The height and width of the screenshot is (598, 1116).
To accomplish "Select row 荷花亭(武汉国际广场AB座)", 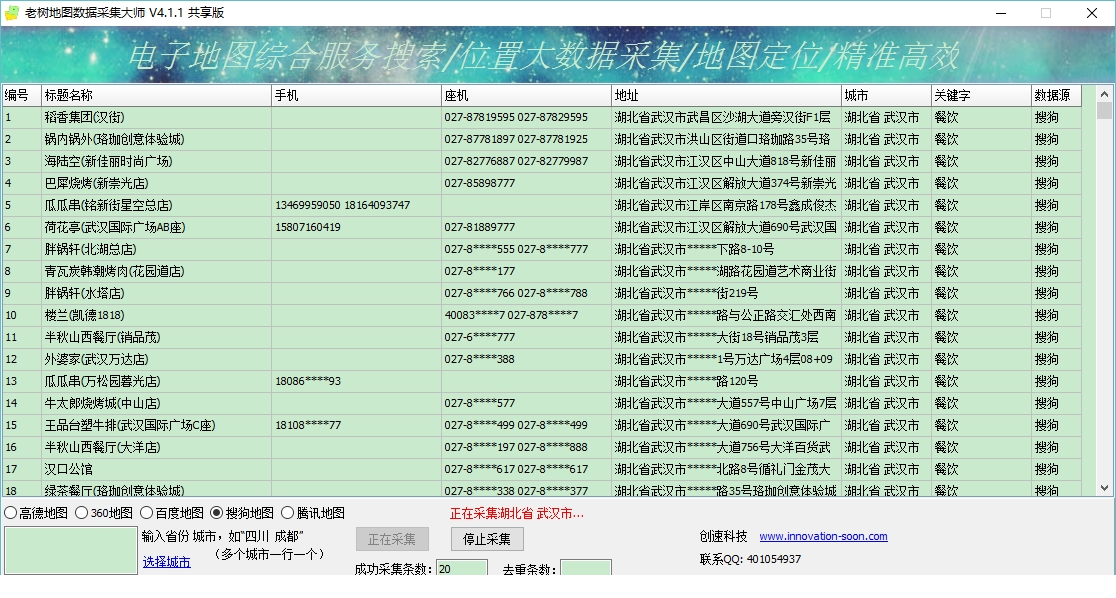I will (x=541, y=228).
